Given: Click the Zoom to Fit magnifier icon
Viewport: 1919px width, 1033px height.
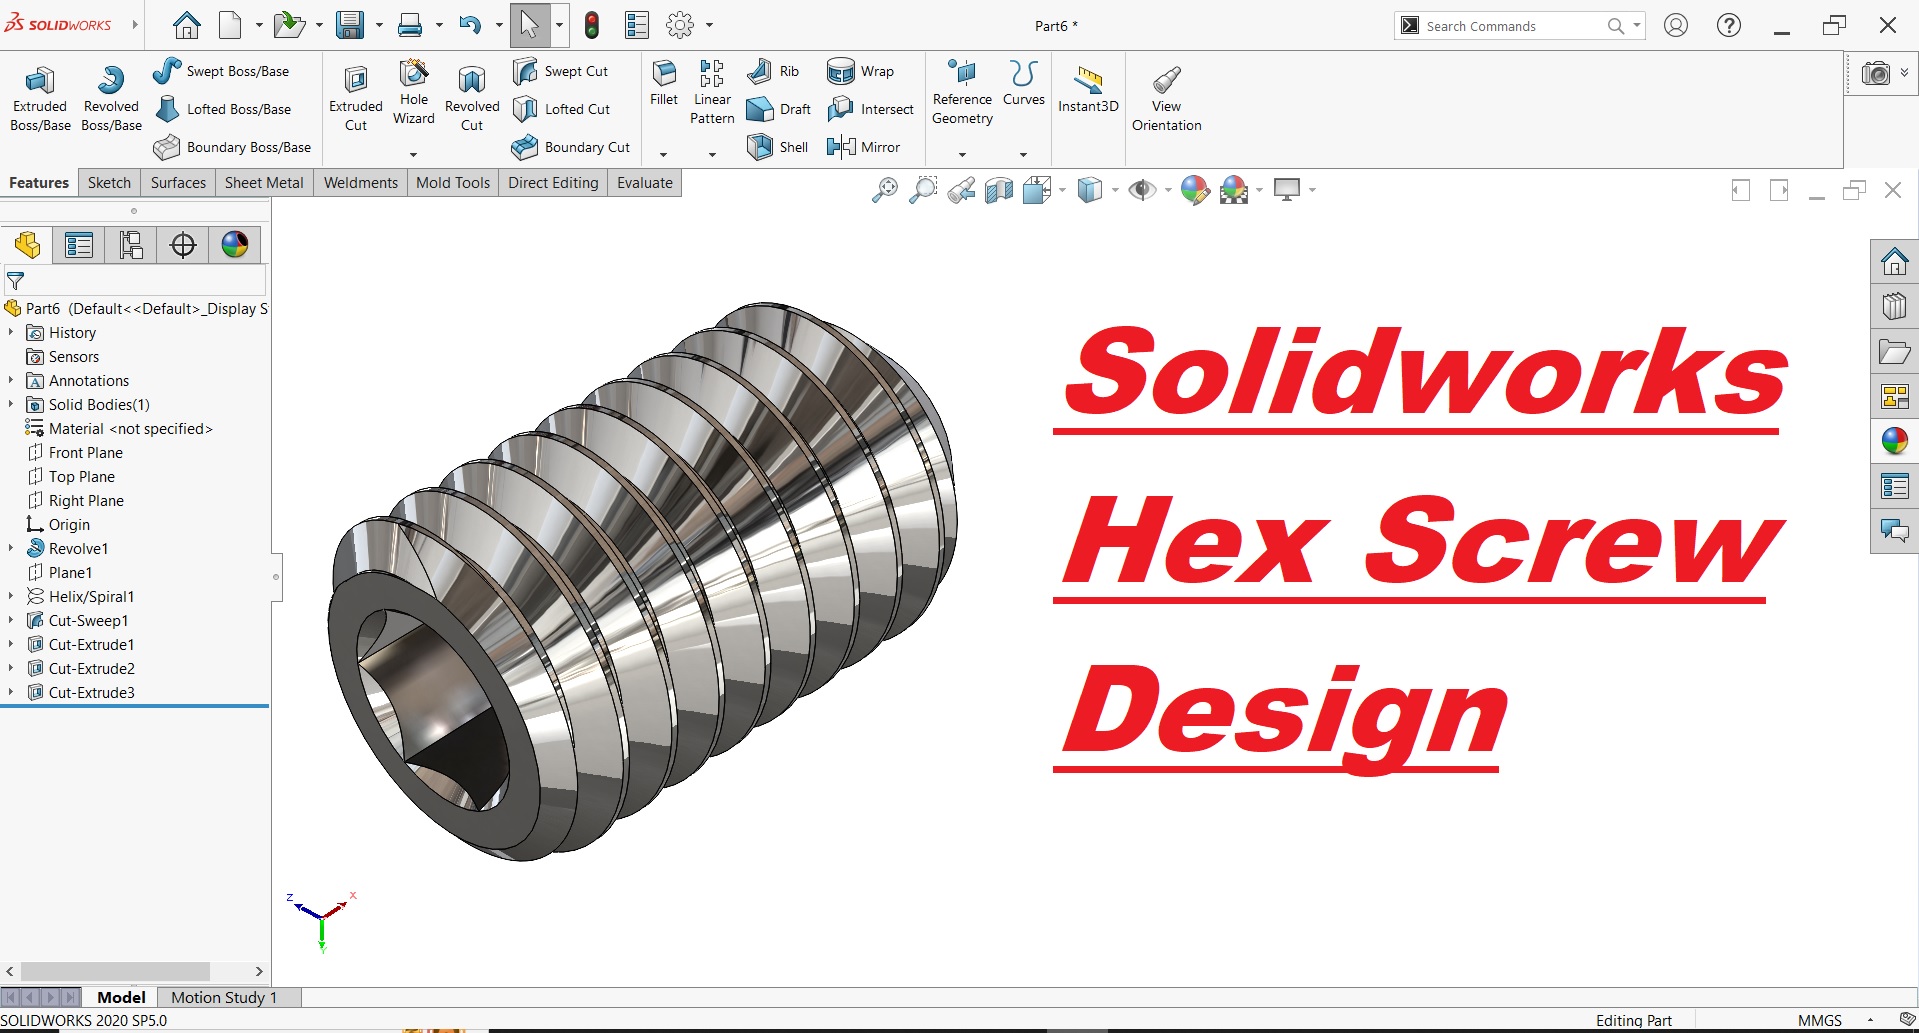Looking at the screenshot, I should point(885,190).
